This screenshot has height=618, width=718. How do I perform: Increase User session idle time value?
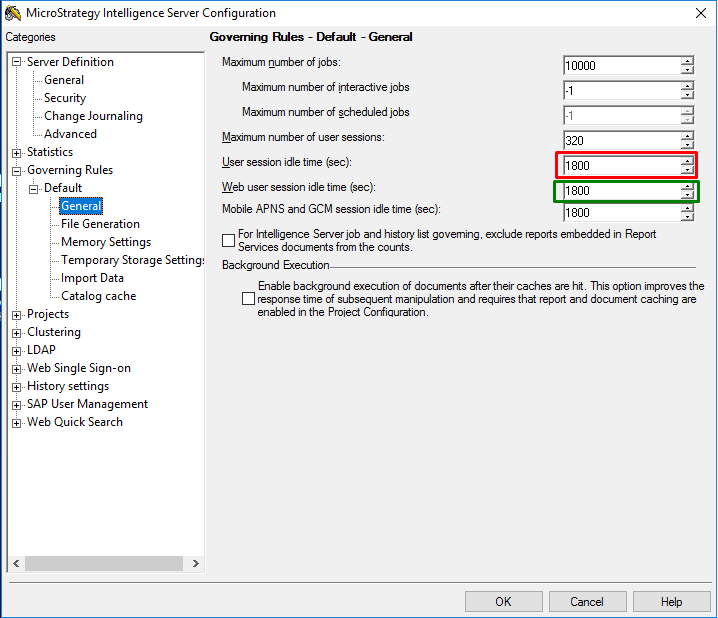point(687,161)
